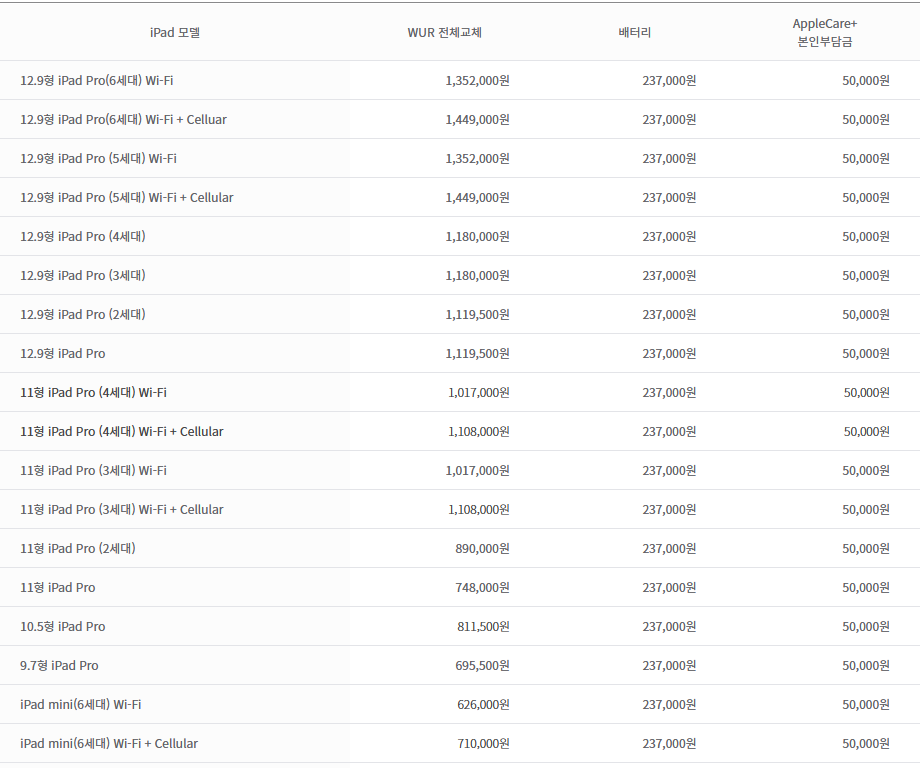The height and width of the screenshot is (768, 921).
Task: Click 50,000원 in 10.5형 iPad Pro row
Action: pos(866,626)
